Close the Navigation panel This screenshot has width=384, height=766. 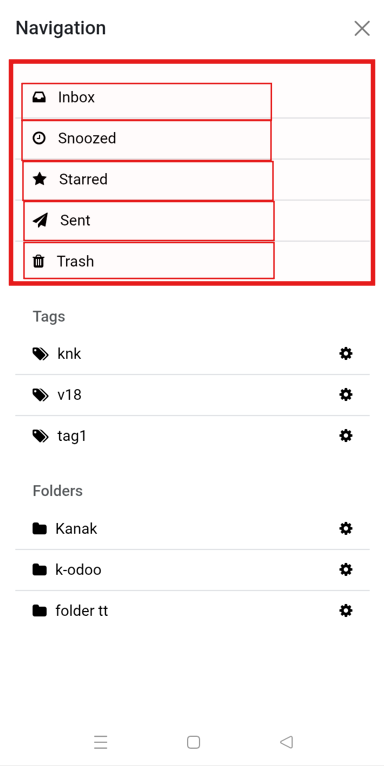pyautogui.click(x=362, y=28)
